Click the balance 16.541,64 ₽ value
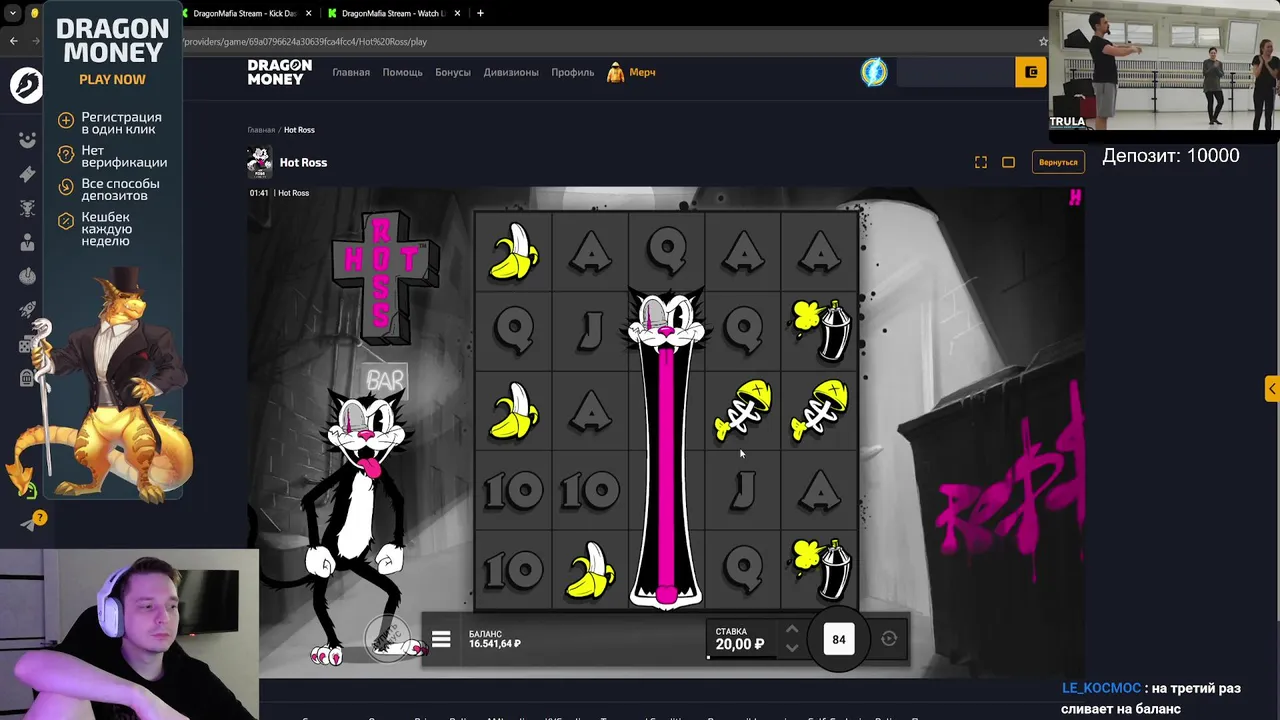This screenshot has width=1280, height=720. (495, 644)
